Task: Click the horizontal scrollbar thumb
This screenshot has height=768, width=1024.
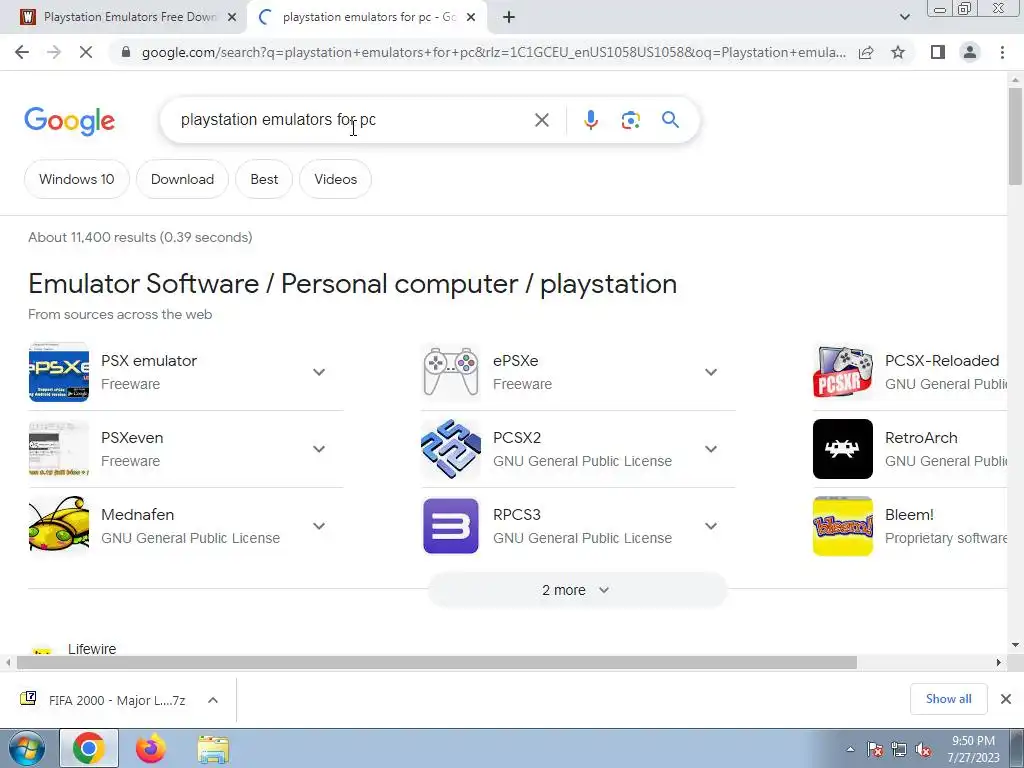Action: pyautogui.click(x=436, y=662)
